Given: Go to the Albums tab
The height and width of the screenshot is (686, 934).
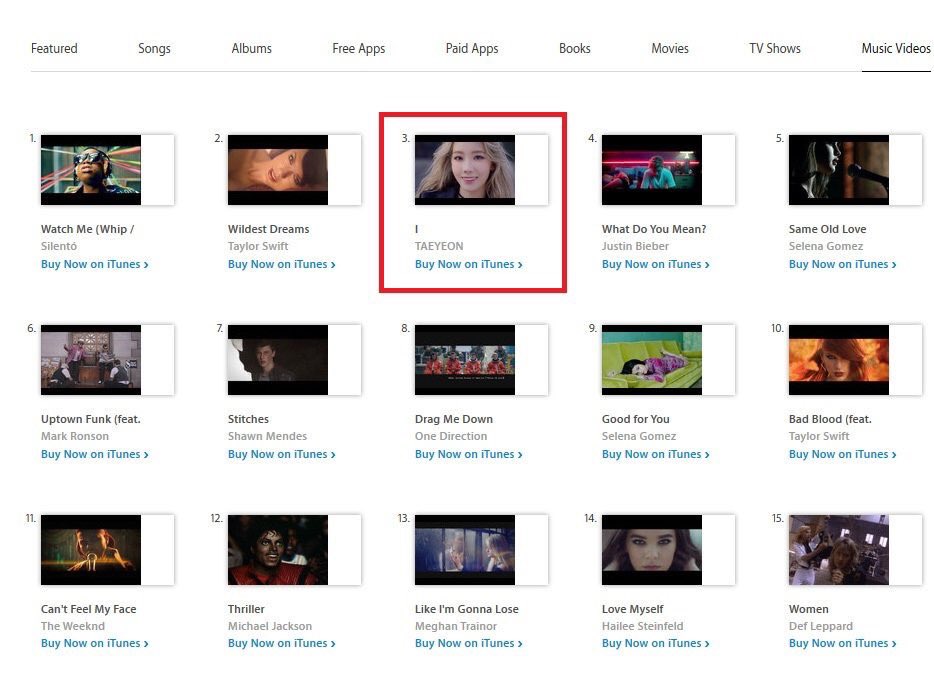Looking at the screenshot, I should point(251,48).
